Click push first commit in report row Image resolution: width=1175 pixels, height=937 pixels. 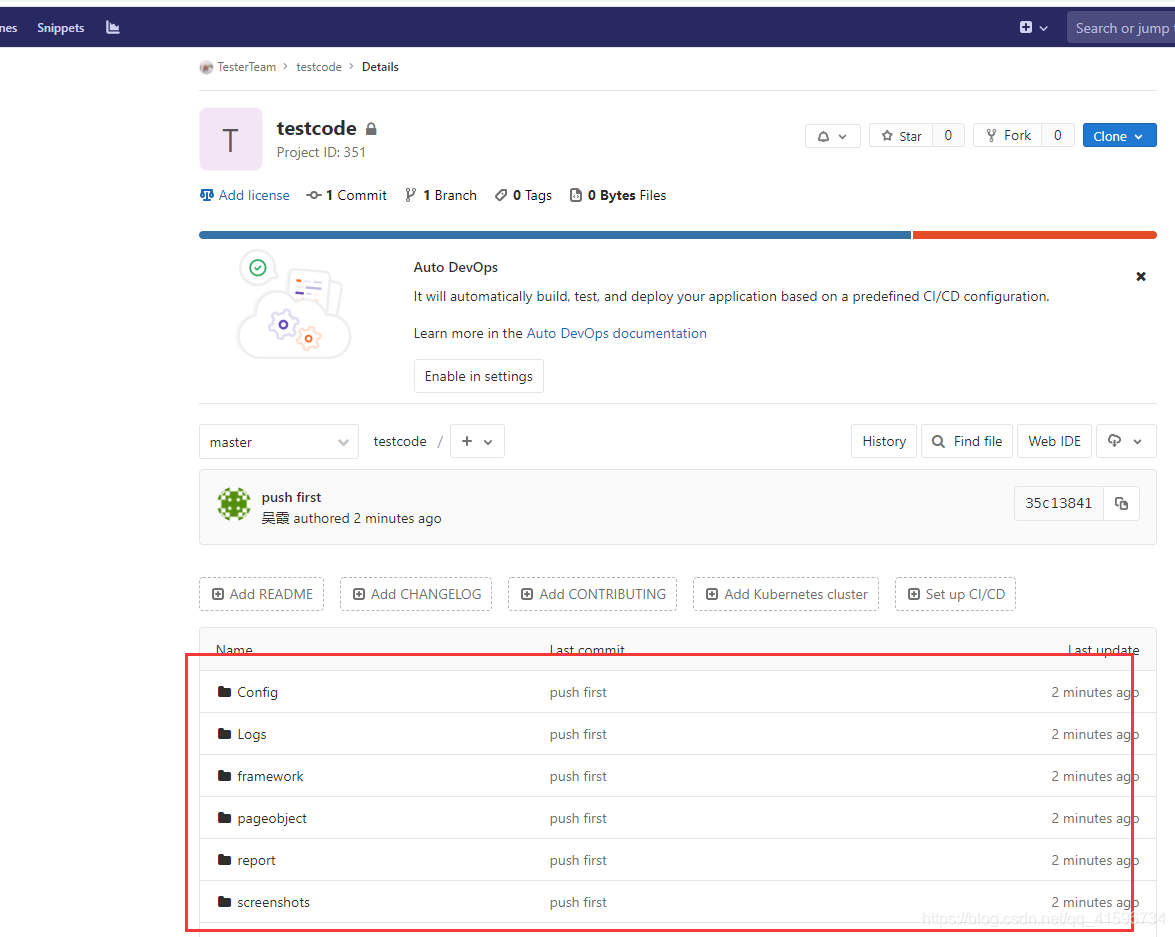pos(578,861)
